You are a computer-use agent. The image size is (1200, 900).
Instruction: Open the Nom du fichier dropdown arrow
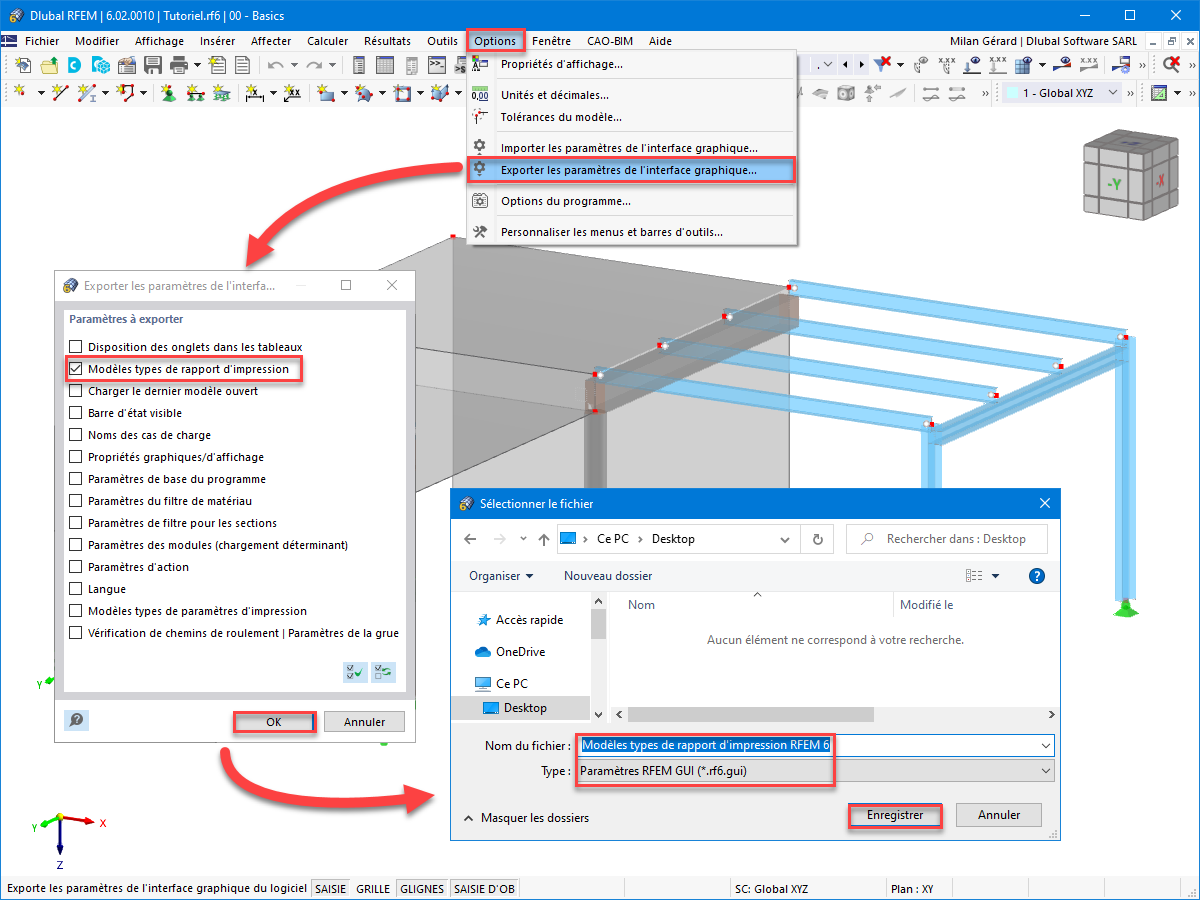[1046, 746]
